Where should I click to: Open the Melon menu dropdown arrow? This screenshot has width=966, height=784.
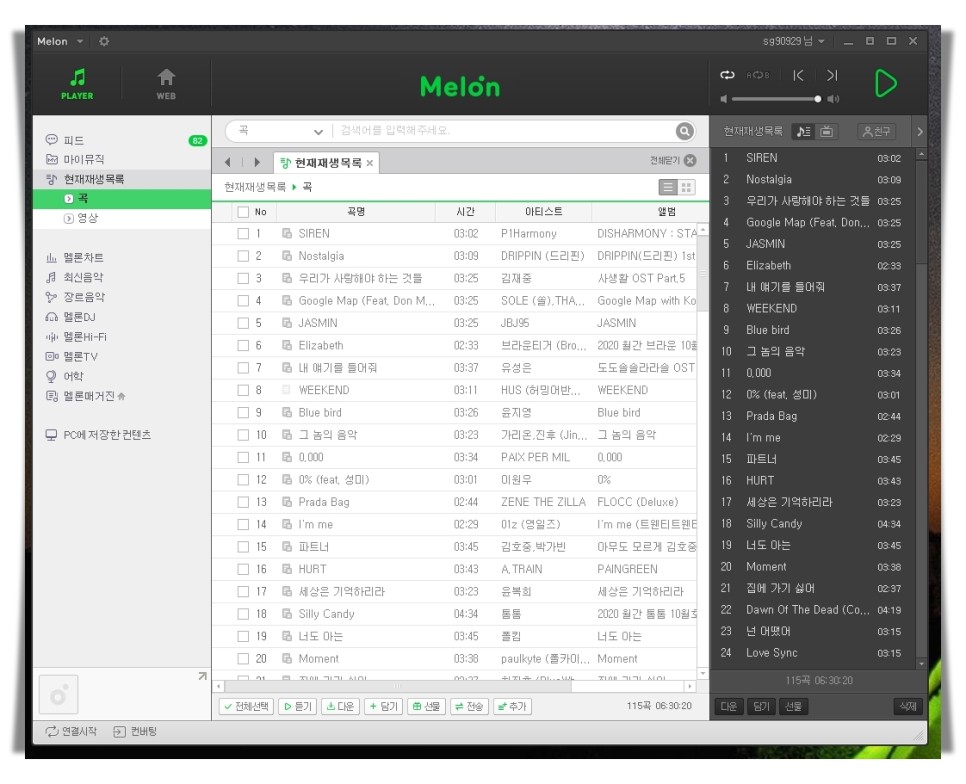80,41
